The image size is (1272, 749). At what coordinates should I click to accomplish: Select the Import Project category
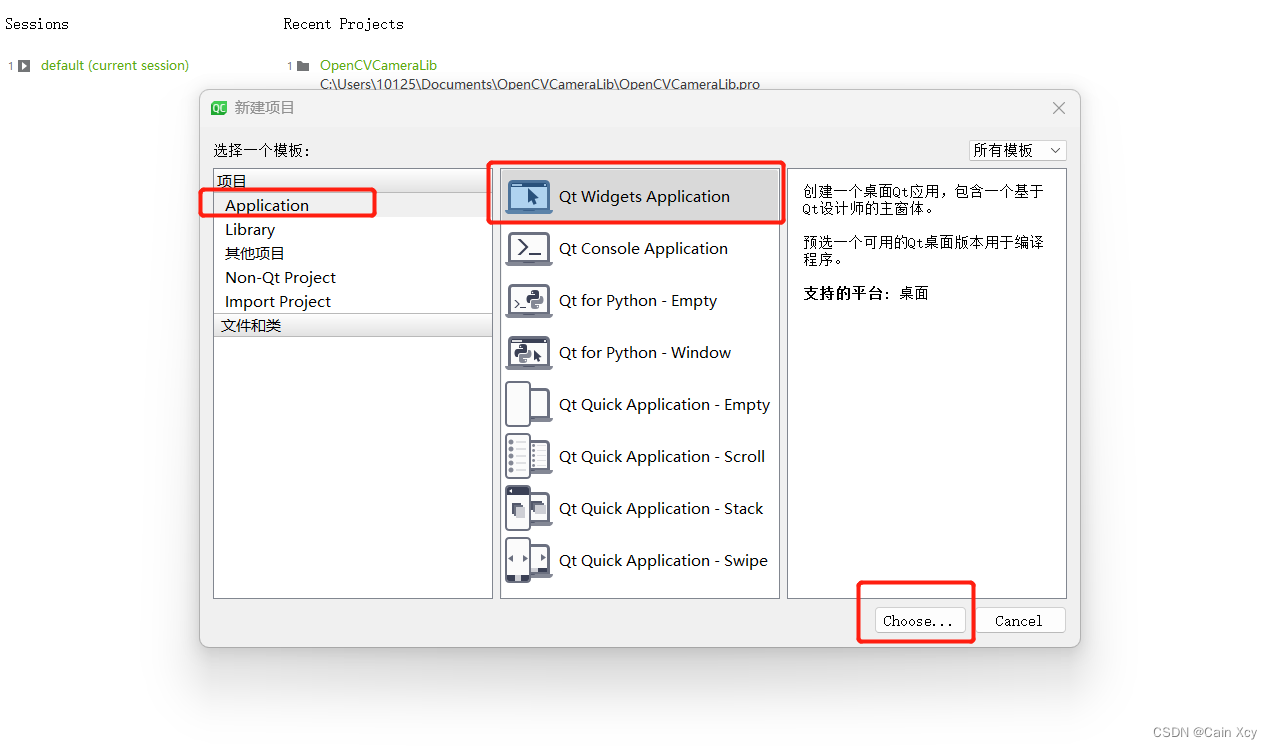pyautogui.click(x=353, y=301)
